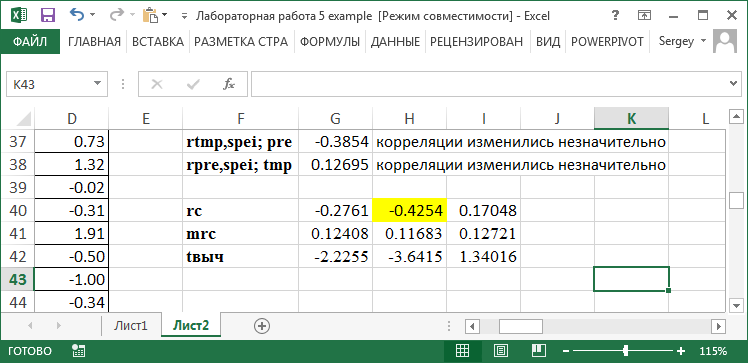Click the checkmark confirm formula button
The height and width of the screenshot is (363, 748).
pos(193,84)
